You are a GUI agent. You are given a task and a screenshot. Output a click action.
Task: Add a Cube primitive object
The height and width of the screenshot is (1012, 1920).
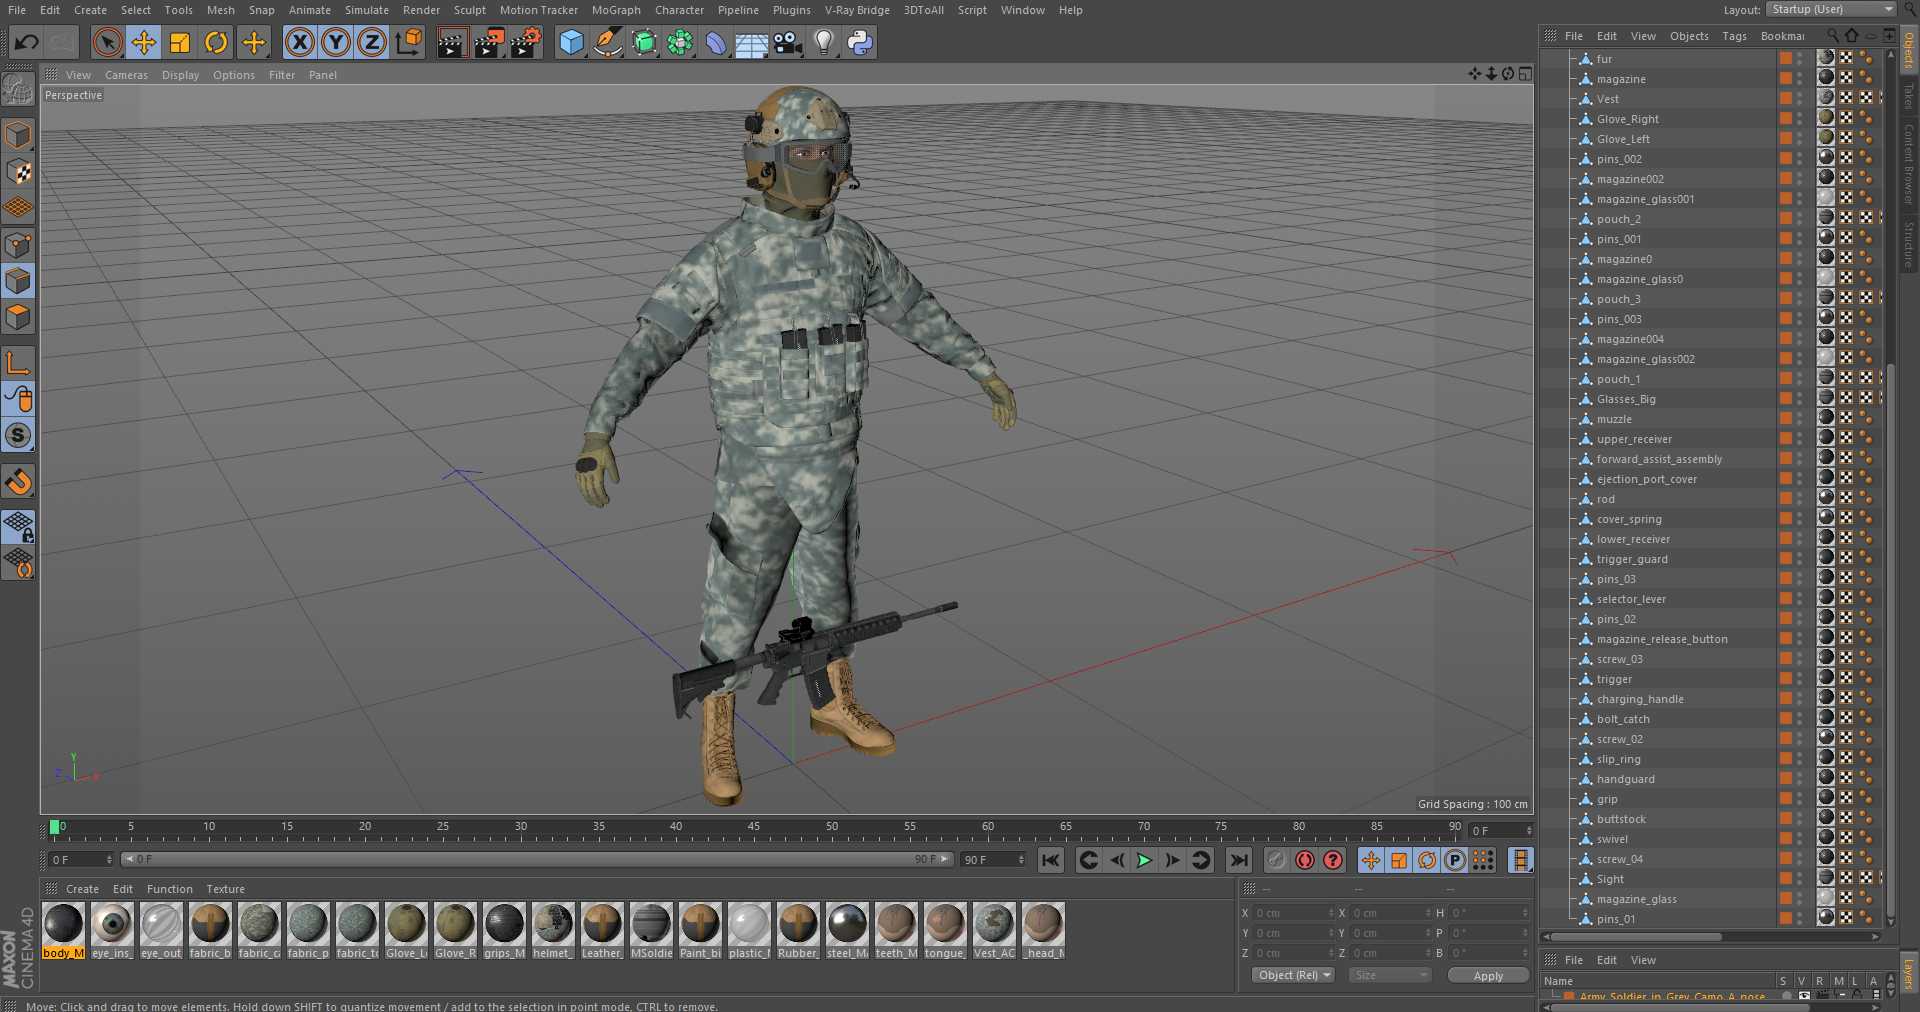pos(571,42)
